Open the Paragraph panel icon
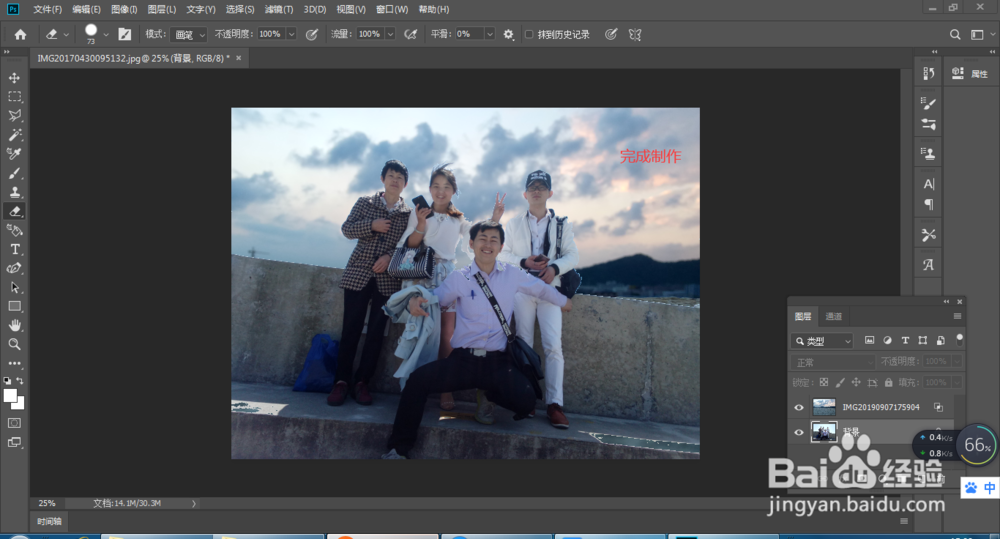This screenshot has width=1000, height=539. point(929,204)
